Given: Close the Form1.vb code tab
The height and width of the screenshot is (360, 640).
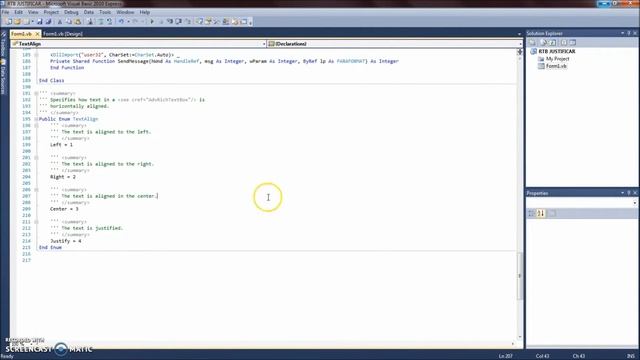Looking at the screenshot, I should pos(37,34).
